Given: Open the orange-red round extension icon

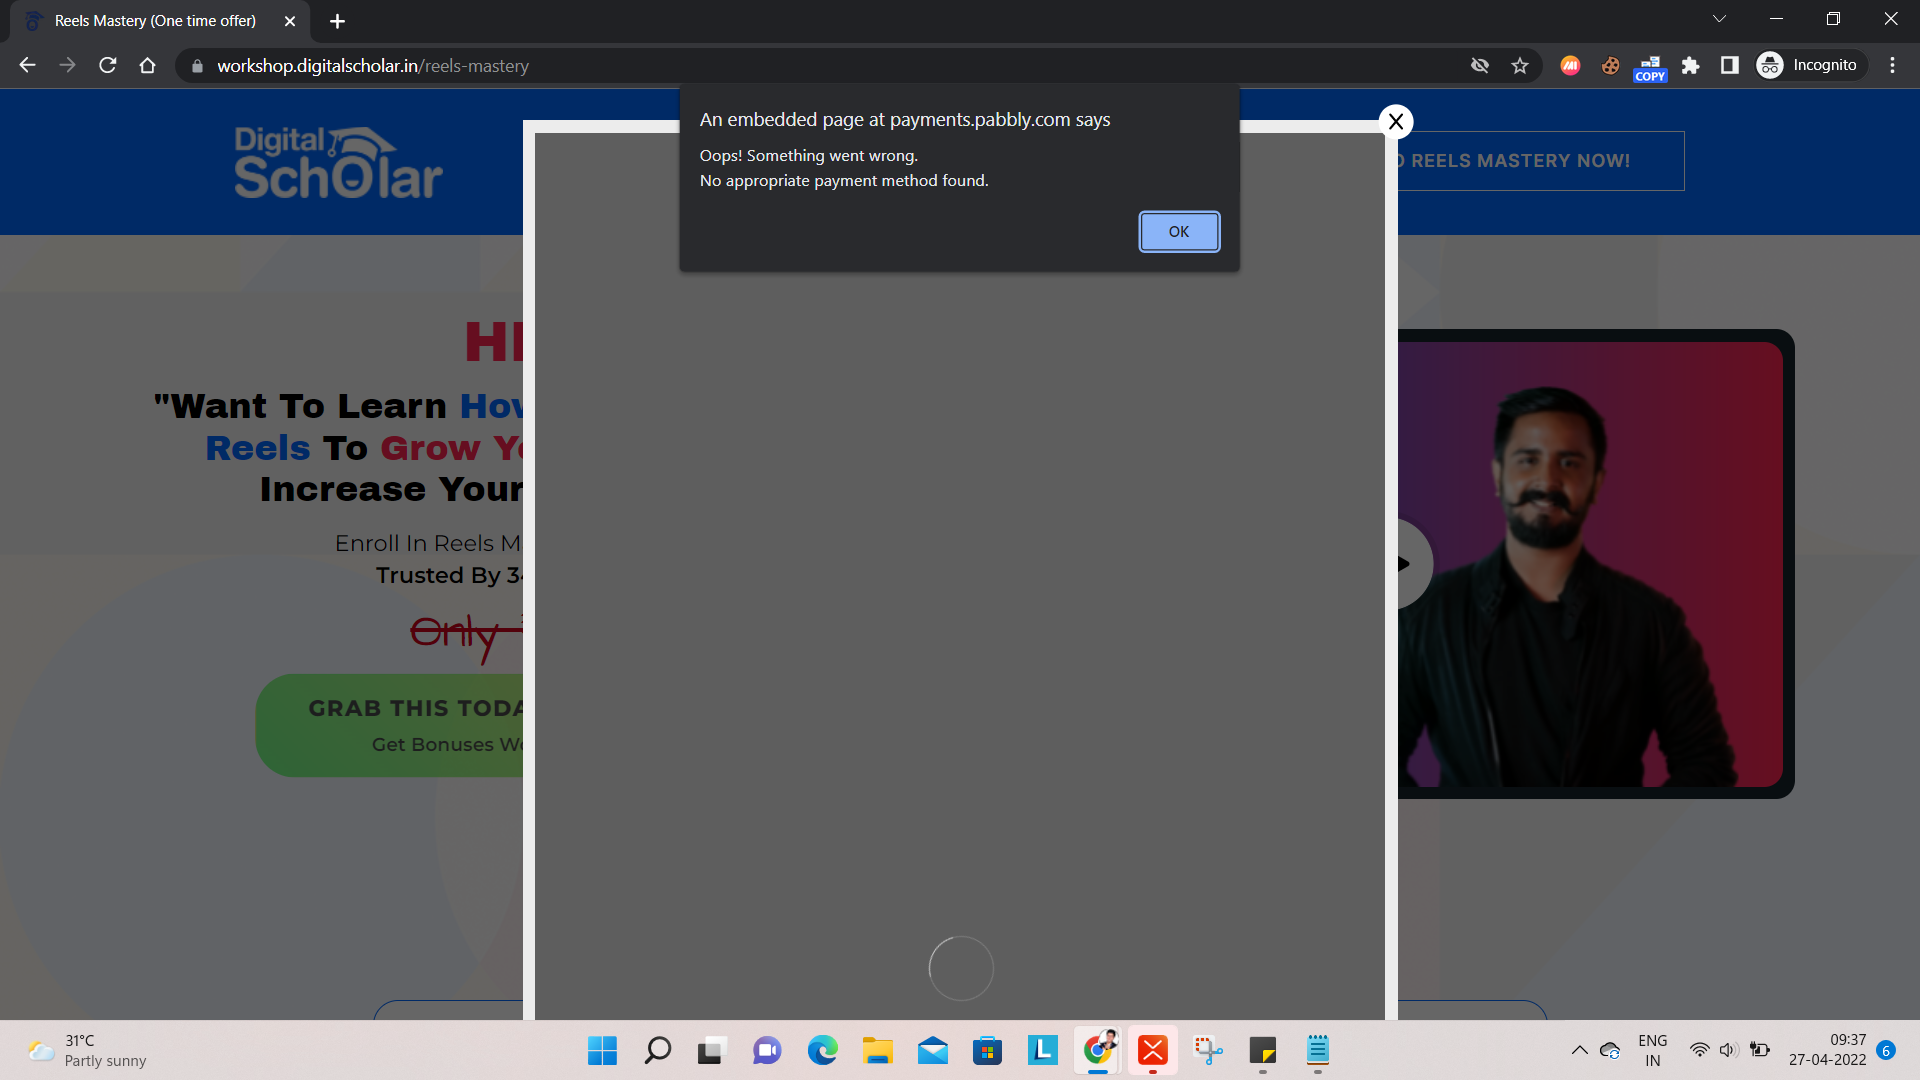Looking at the screenshot, I should (1570, 66).
